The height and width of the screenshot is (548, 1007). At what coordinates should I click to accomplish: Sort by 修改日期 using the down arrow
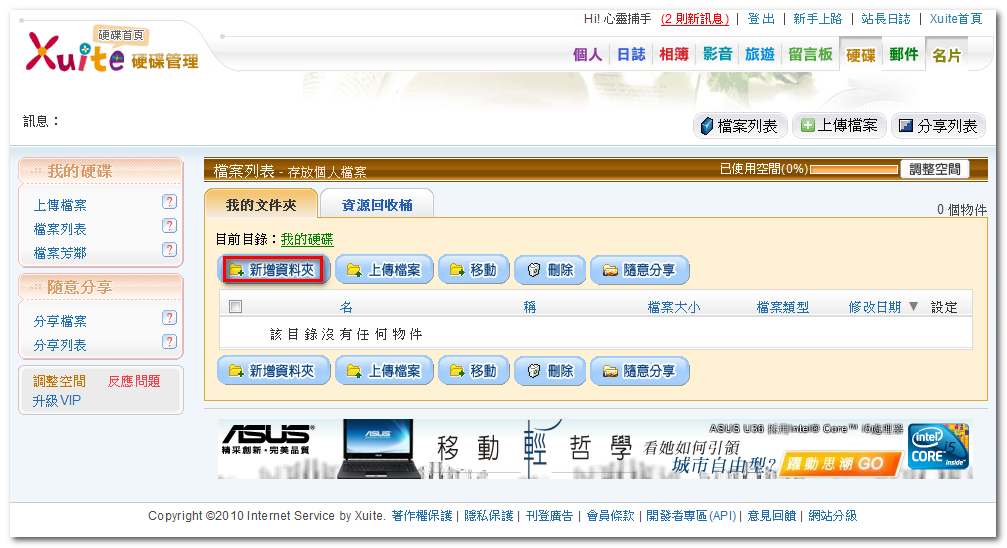point(913,307)
